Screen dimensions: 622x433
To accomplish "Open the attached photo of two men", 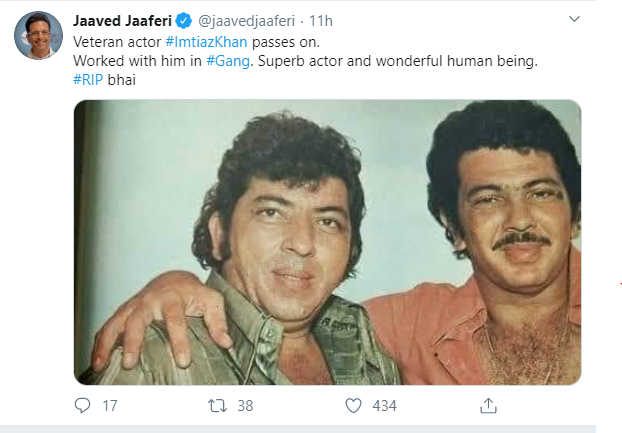I will click(x=327, y=242).
